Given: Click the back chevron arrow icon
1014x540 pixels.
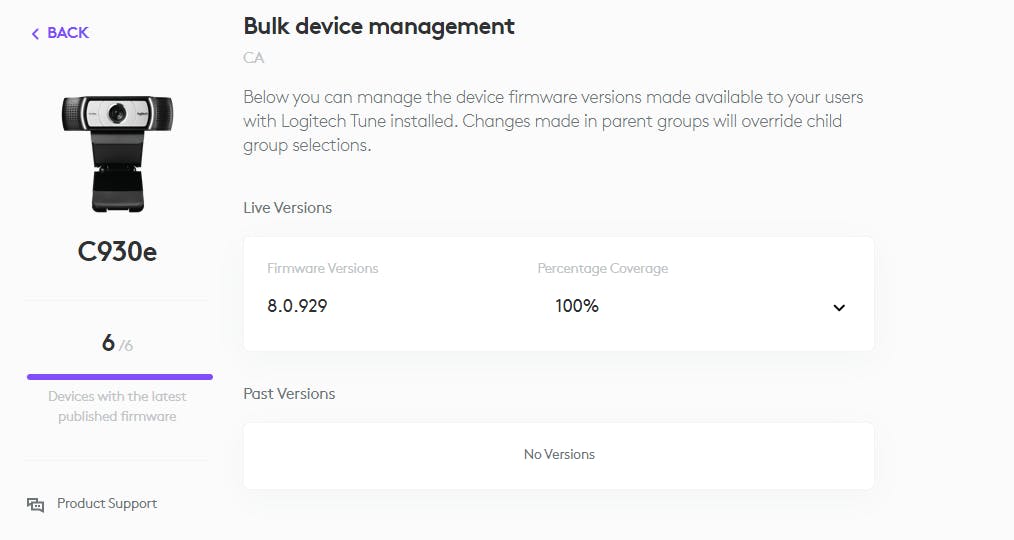Looking at the screenshot, I should pyautogui.click(x=35, y=34).
